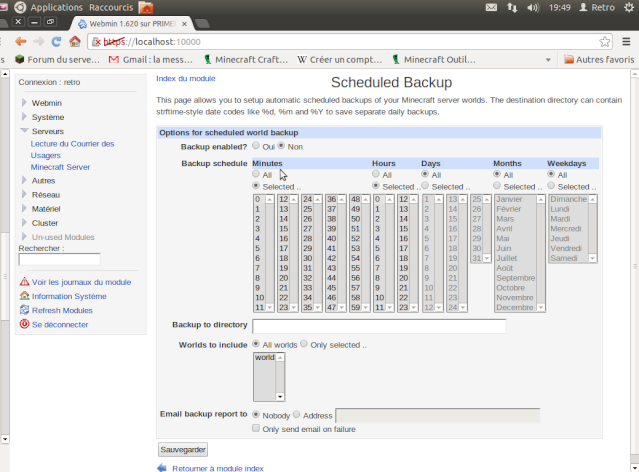Bookmark page with star icon

tap(605, 42)
